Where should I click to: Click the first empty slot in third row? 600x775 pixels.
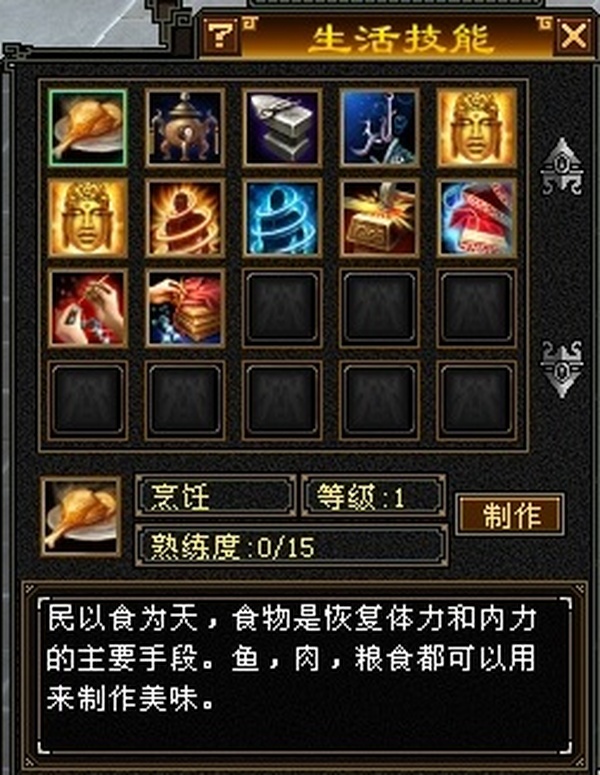click(282, 308)
